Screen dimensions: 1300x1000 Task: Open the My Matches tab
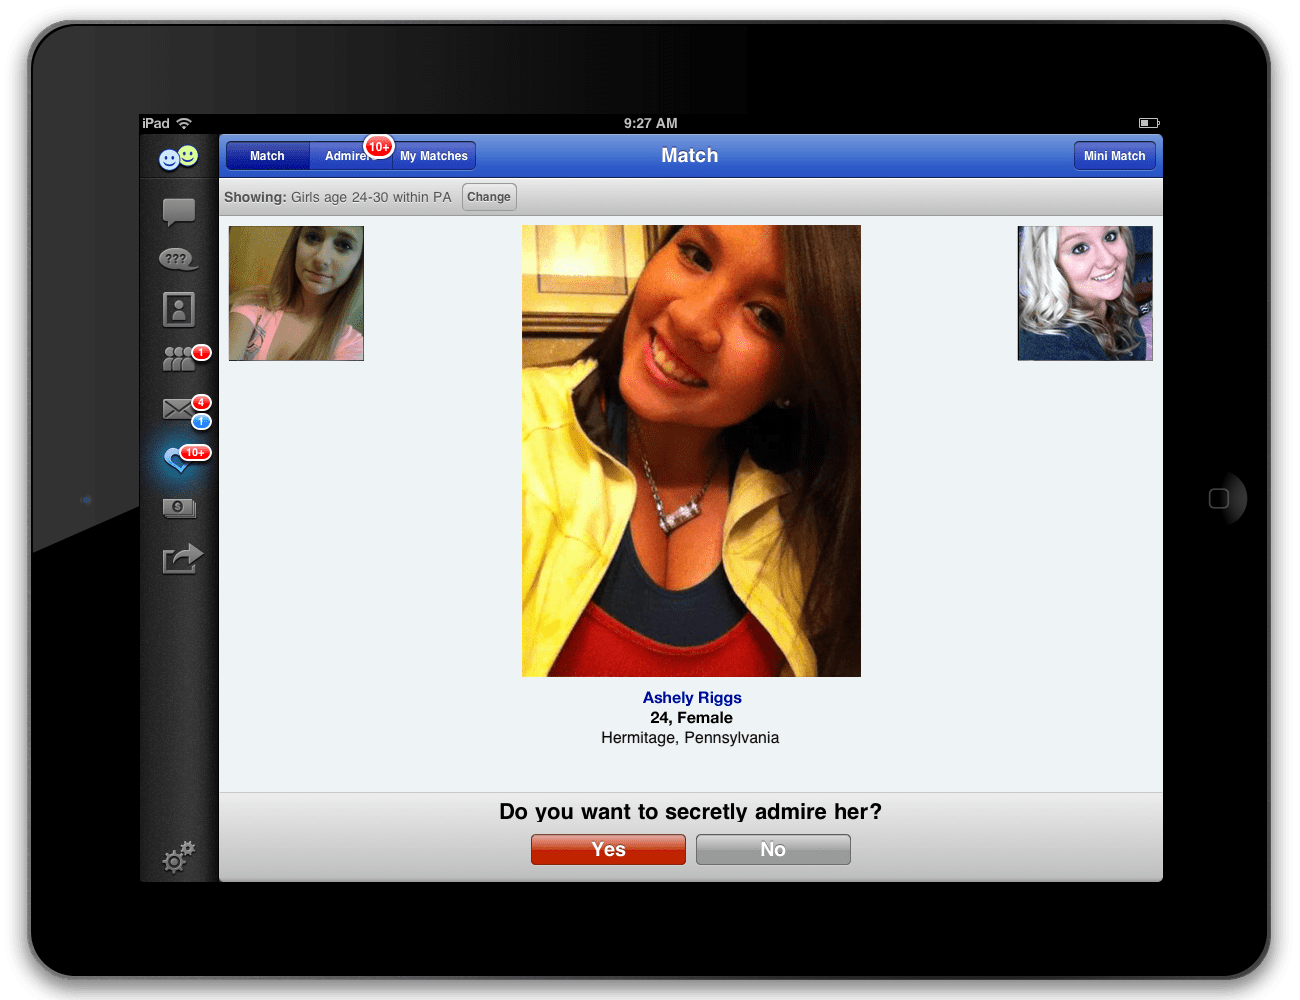(432, 155)
